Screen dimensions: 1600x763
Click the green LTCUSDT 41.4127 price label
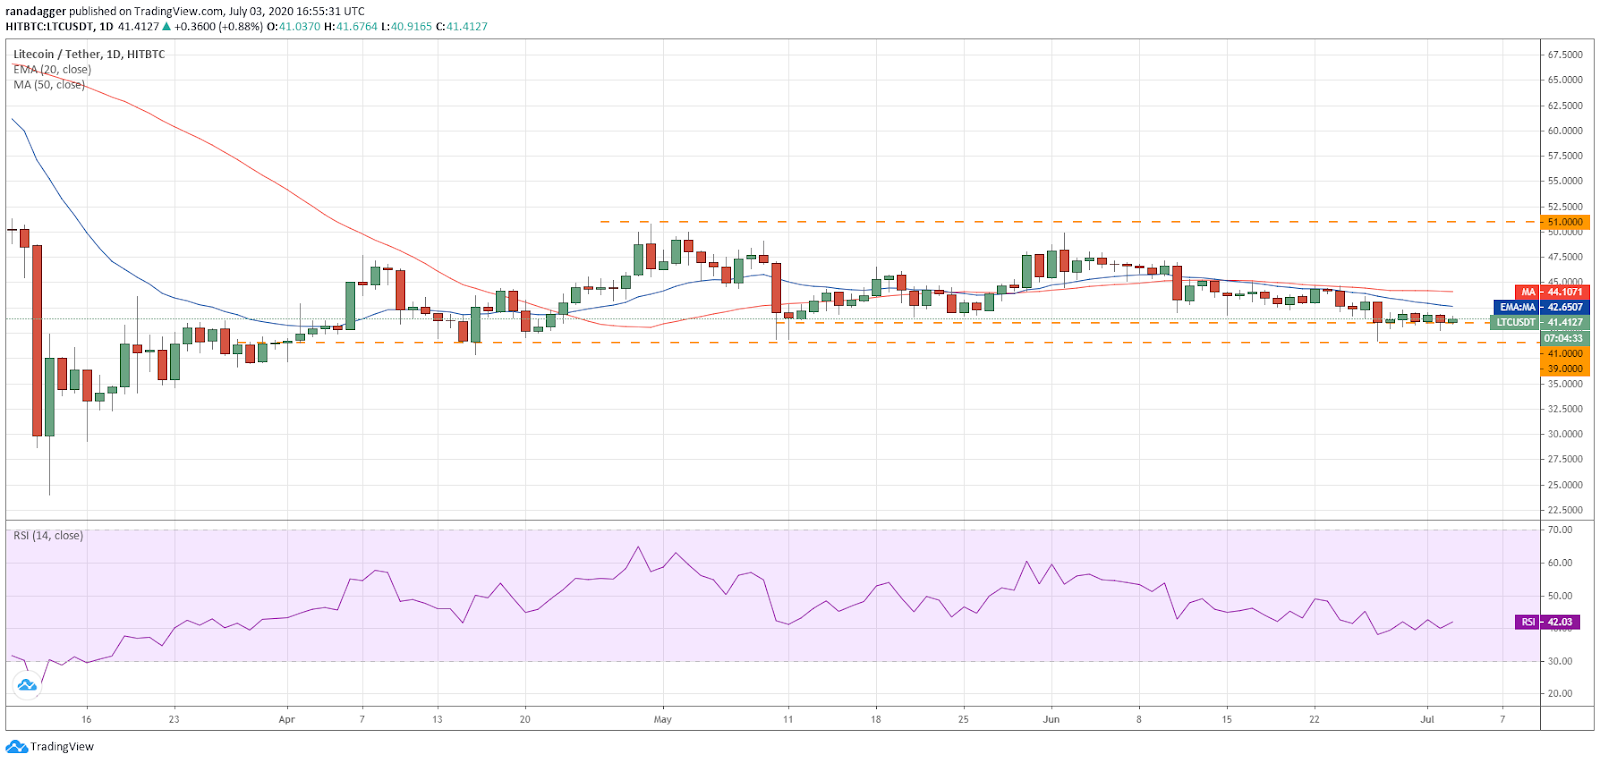[1539, 322]
